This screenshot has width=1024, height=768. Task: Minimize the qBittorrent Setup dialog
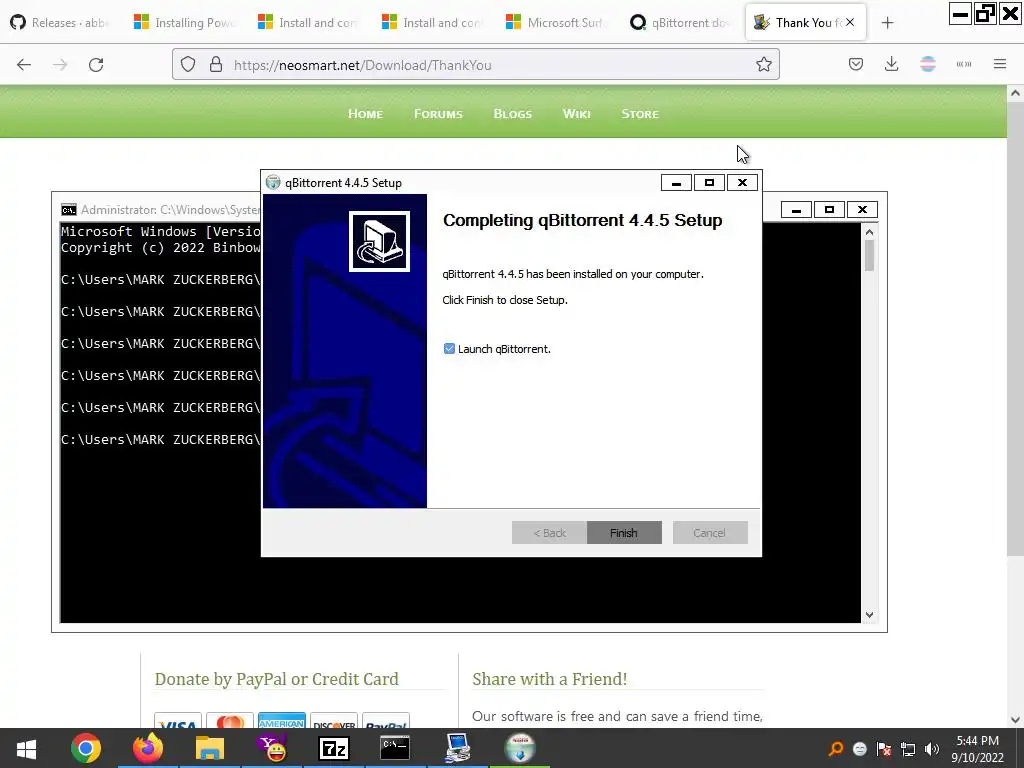677,183
